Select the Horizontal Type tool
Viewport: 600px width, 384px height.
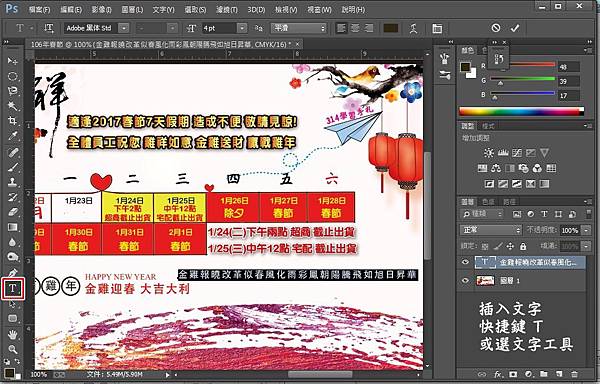(13, 288)
